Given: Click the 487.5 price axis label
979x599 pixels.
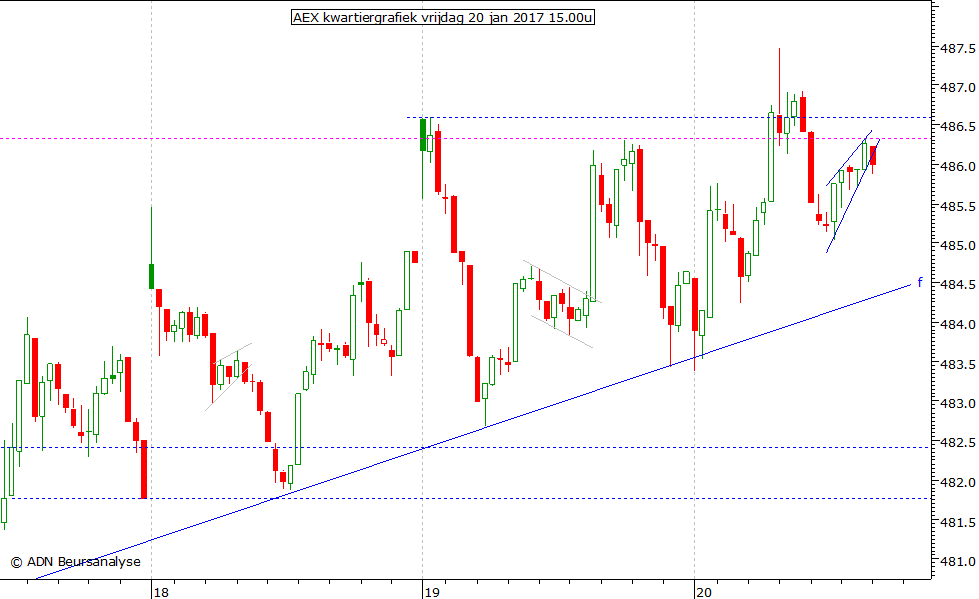Looking at the screenshot, I should click(x=958, y=48).
